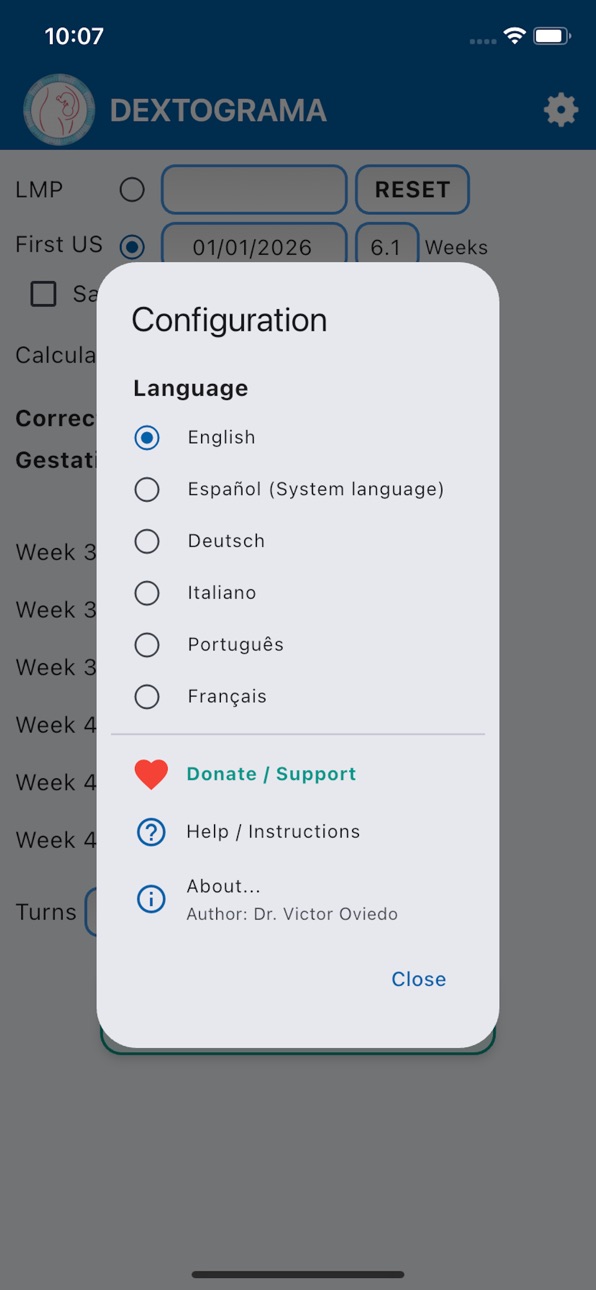Tap the battery status icon
The image size is (596, 1290).
point(552,37)
